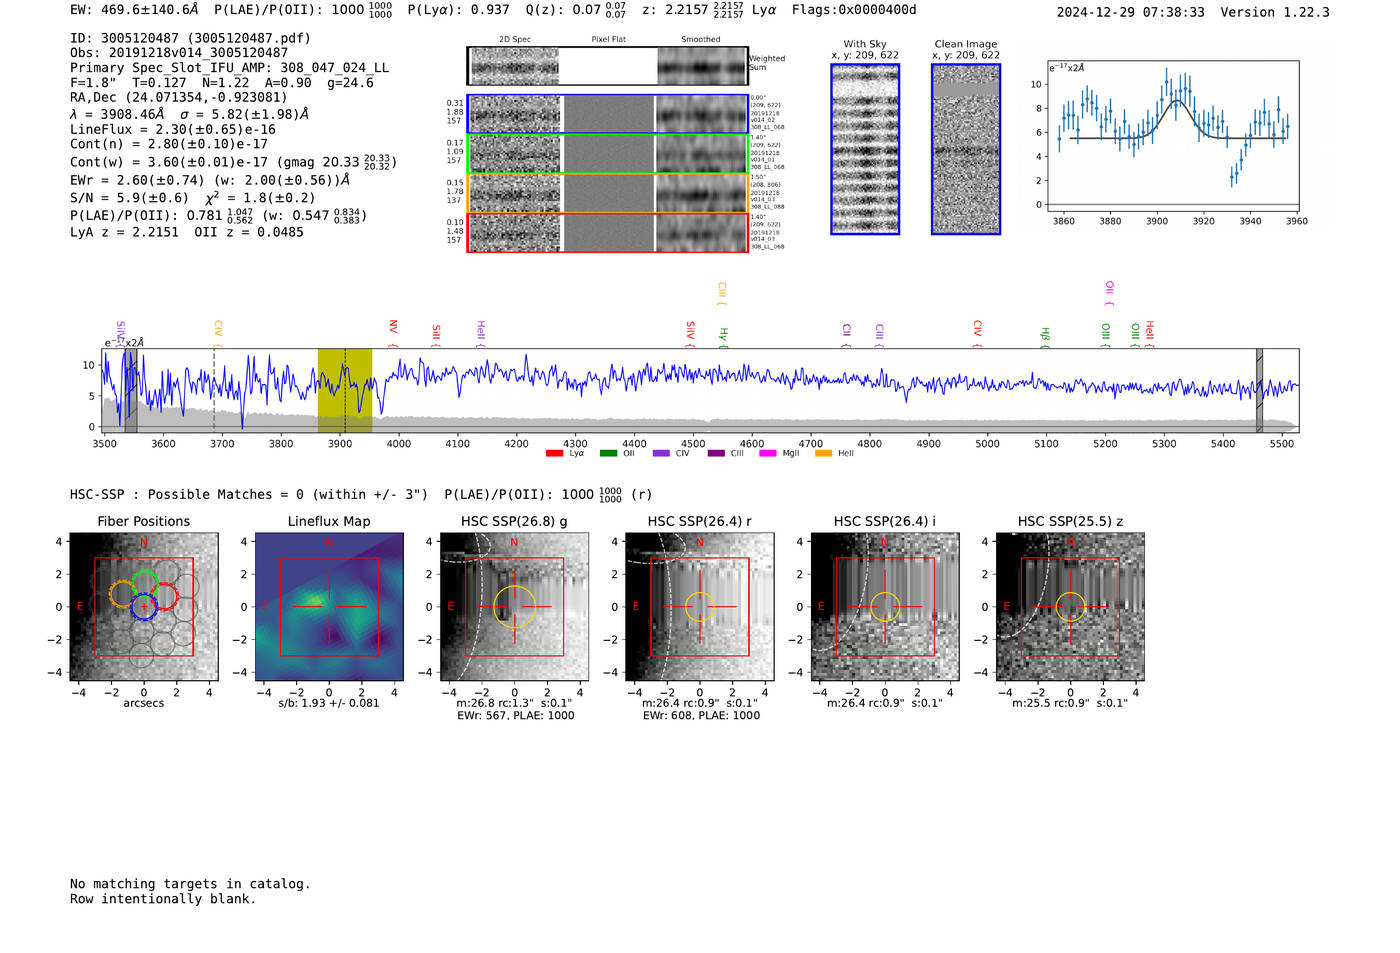The width and height of the screenshot is (1400, 953).
Task: Select the Fiber Positions panel image
Action: click(144, 607)
